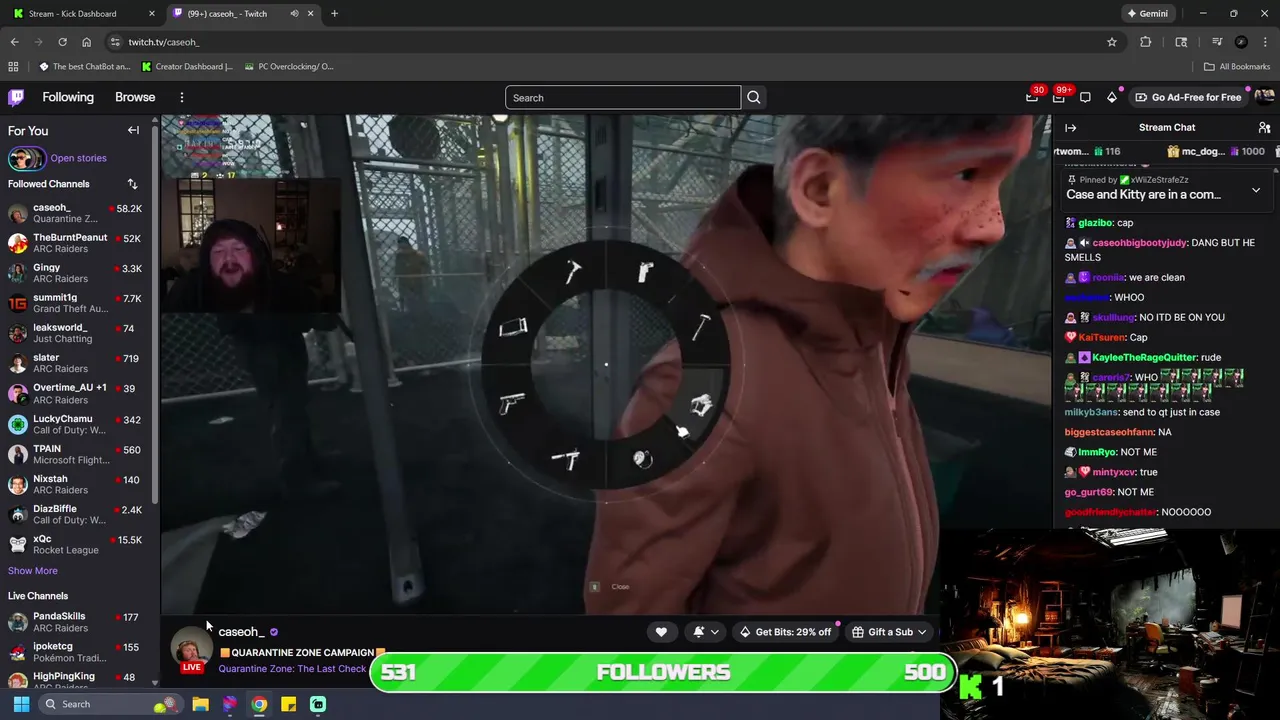
Task: Go to the Browse tab
Action: (135, 97)
